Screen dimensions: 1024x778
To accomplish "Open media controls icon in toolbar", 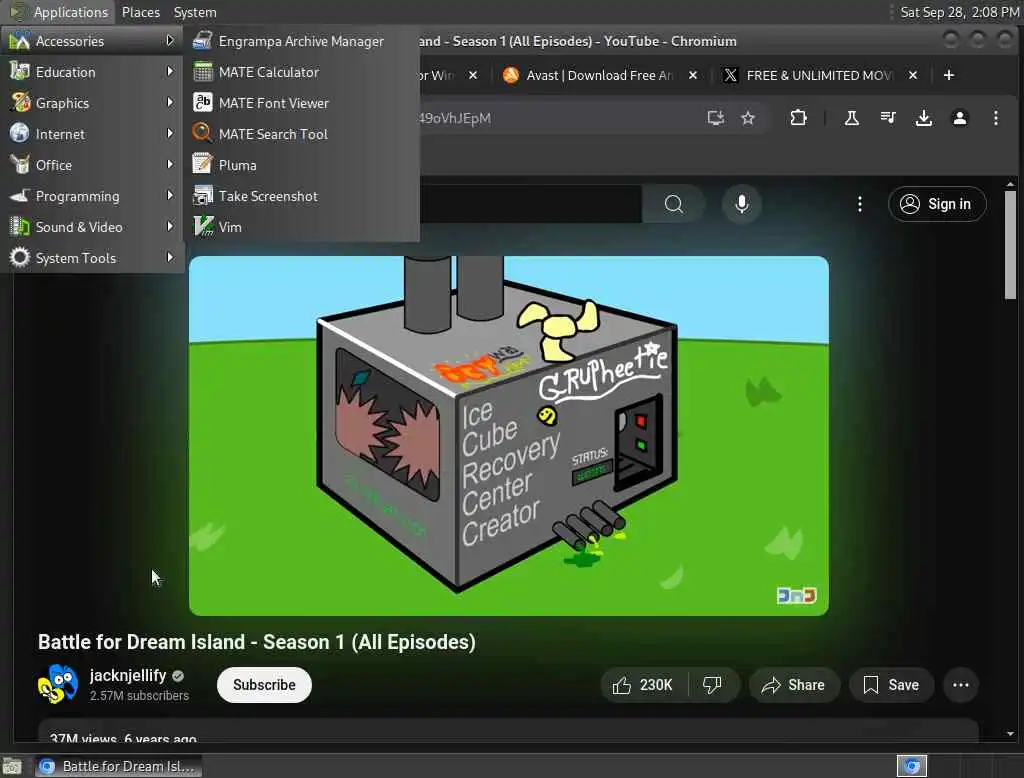I will (888, 118).
